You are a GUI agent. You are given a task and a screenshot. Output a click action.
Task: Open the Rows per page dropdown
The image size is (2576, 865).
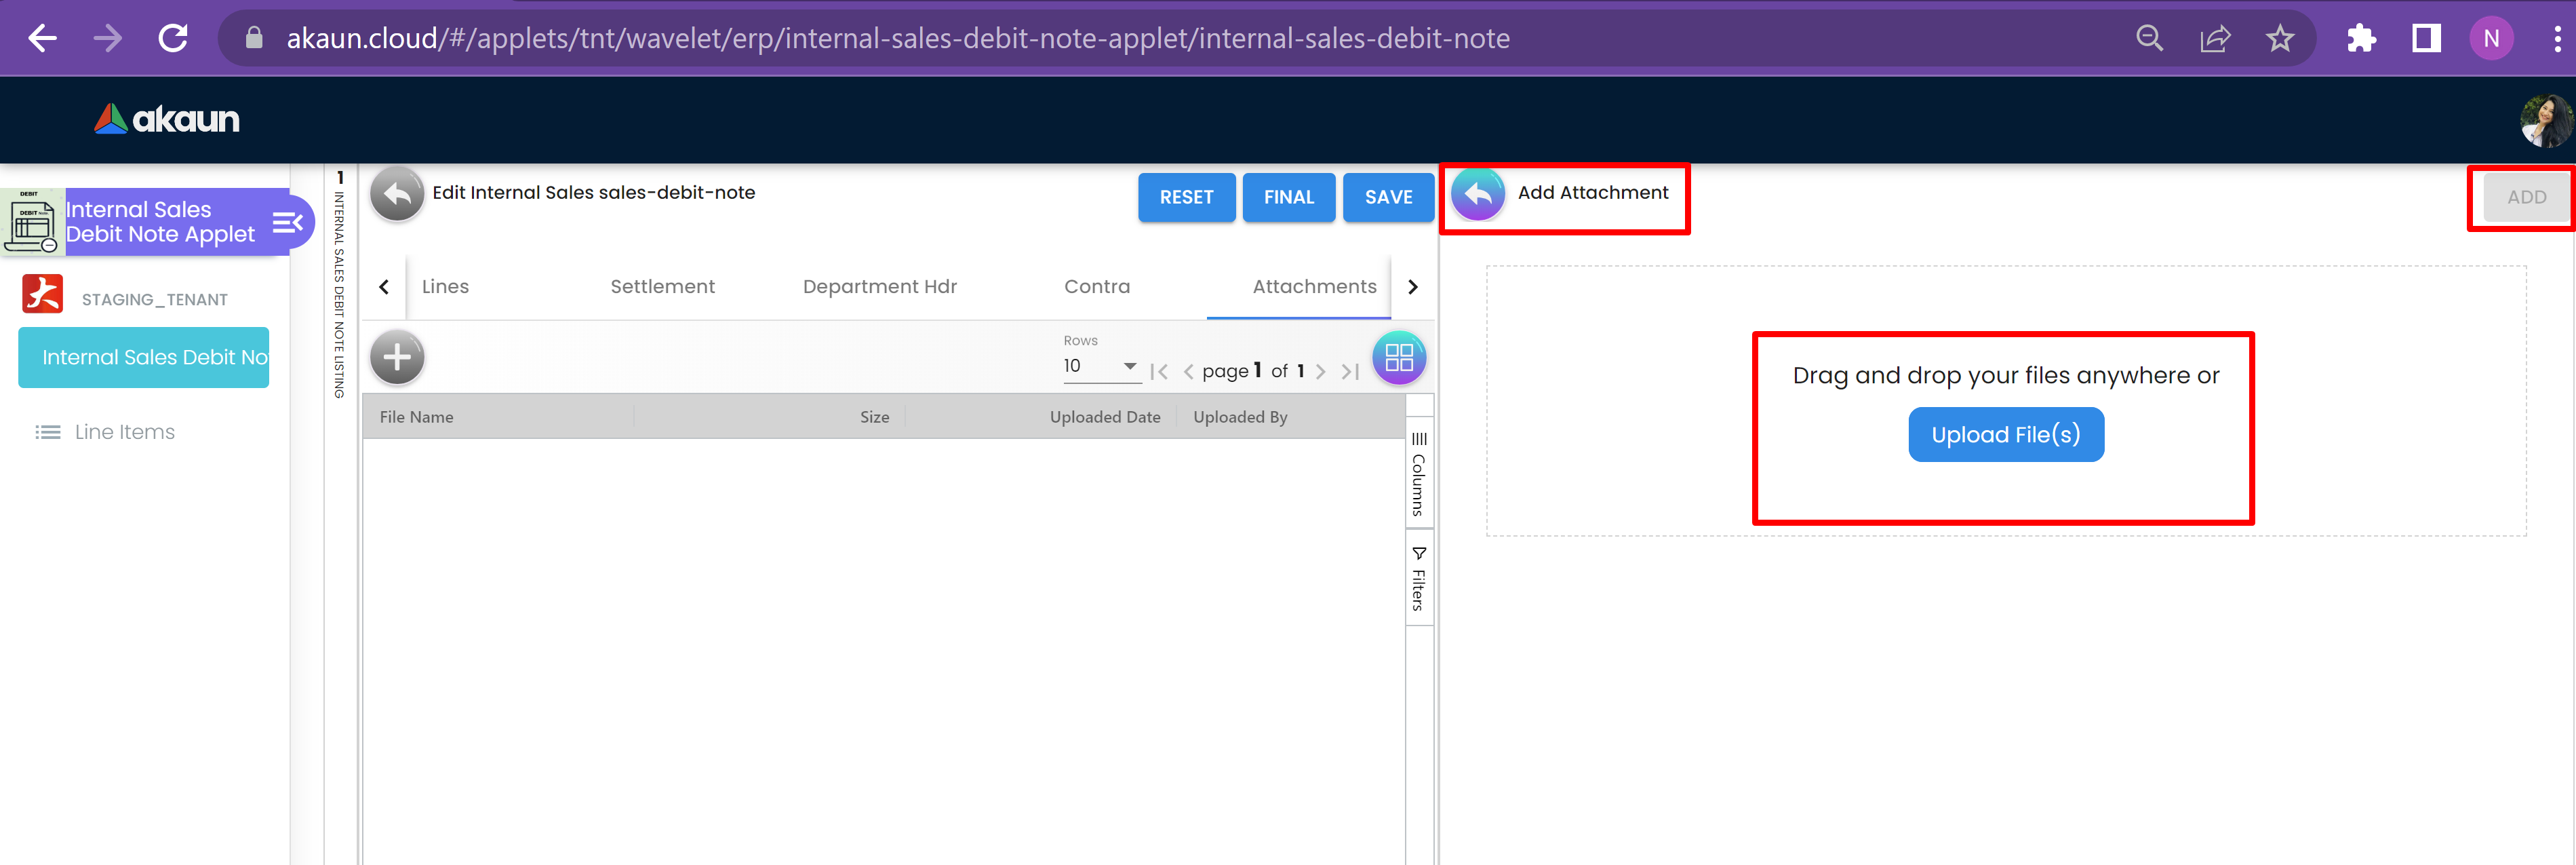tap(1101, 366)
